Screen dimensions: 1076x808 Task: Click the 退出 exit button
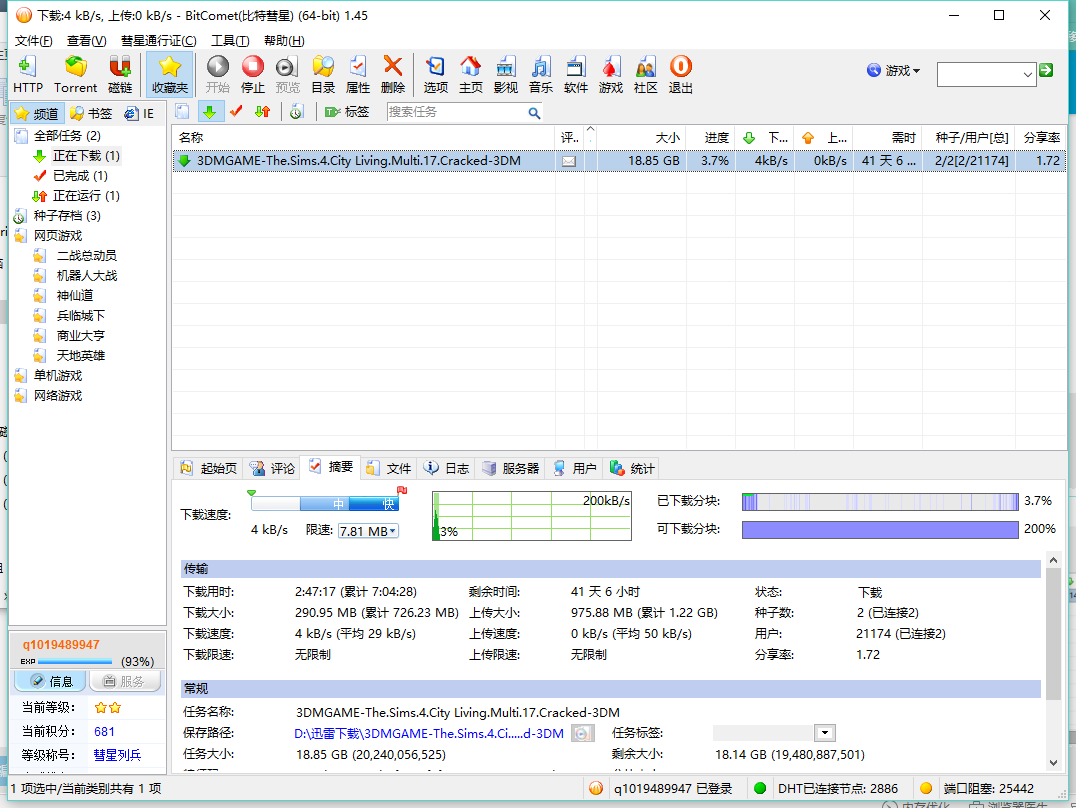click(x=681, y=74)
